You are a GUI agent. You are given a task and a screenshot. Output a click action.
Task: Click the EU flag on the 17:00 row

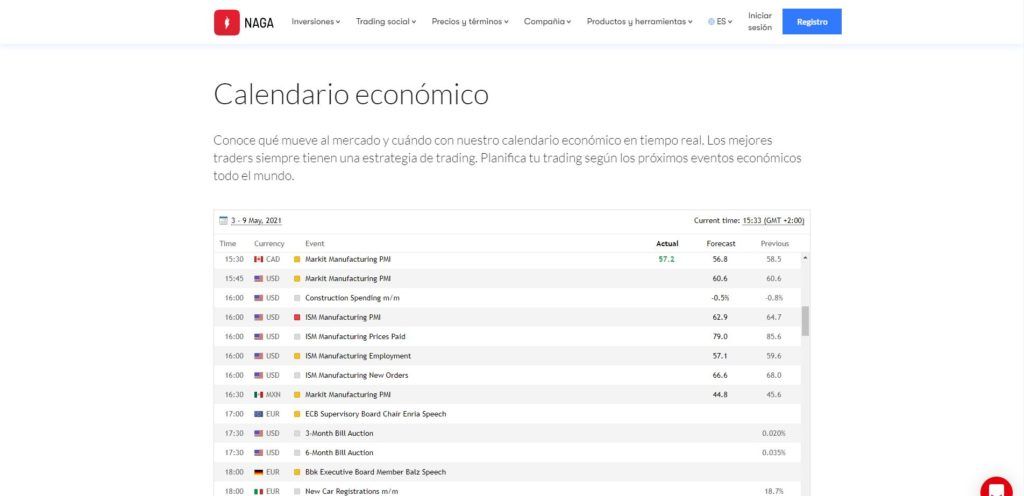[259, 414]
